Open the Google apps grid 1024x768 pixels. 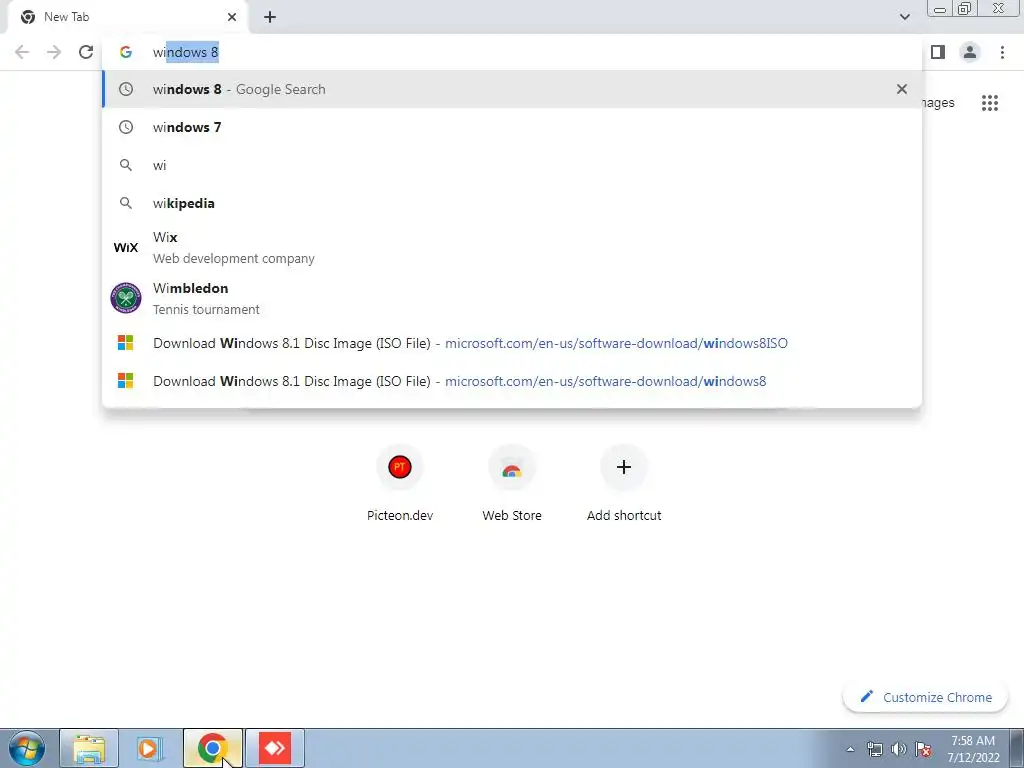coord(989,103)
